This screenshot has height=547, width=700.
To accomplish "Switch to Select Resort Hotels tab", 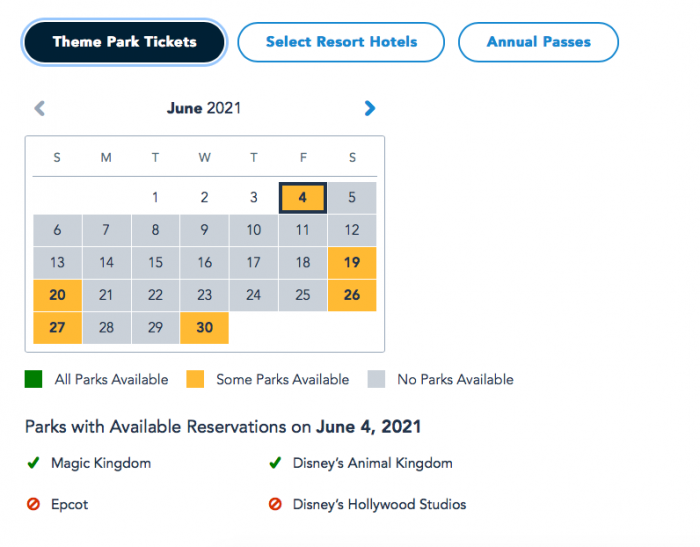I will (341, 42).
